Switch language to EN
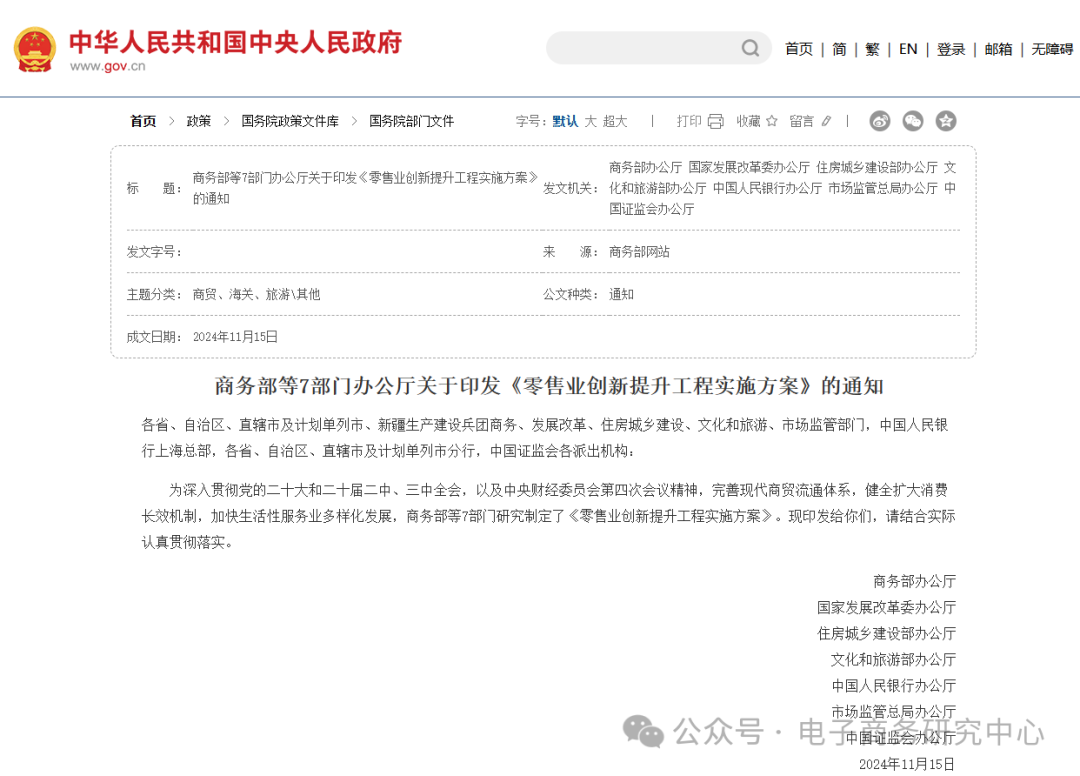1080x776 pixels. pos(908,48)
